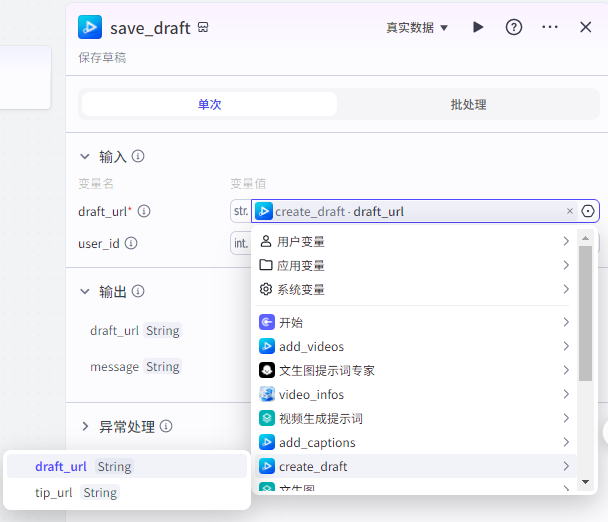The width and height of the screenshot is (608, 522).
Task: Click the edit icon beside save_draft title
Action: (204, 28)
